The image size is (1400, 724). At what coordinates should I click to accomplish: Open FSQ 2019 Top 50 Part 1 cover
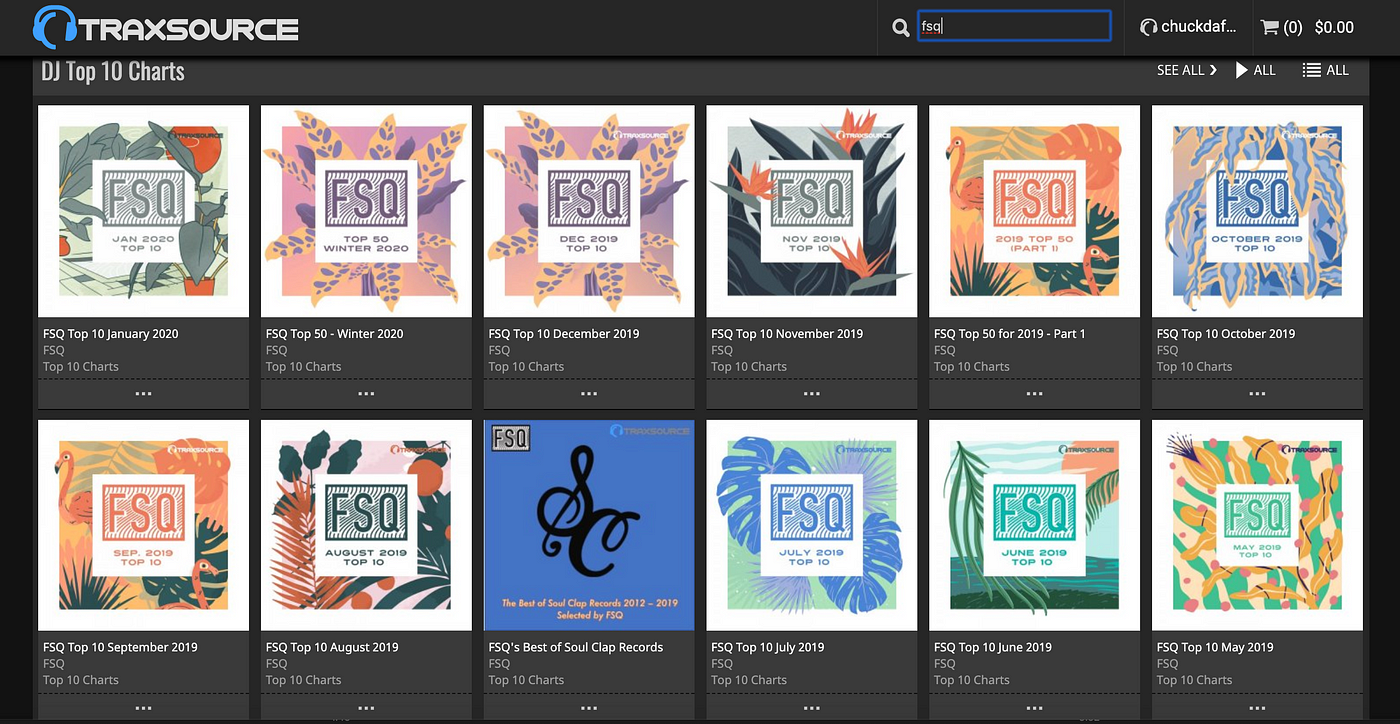pos(1035,211)
